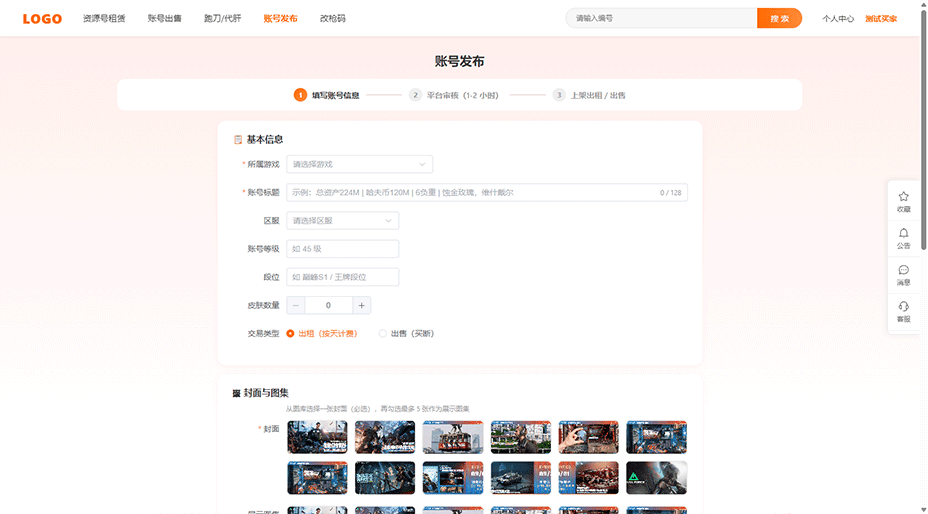Image resolution: width=928 pixels, height=514 pixels.
Task: Click the 账号发布 page heading
Action: (459, 62)
